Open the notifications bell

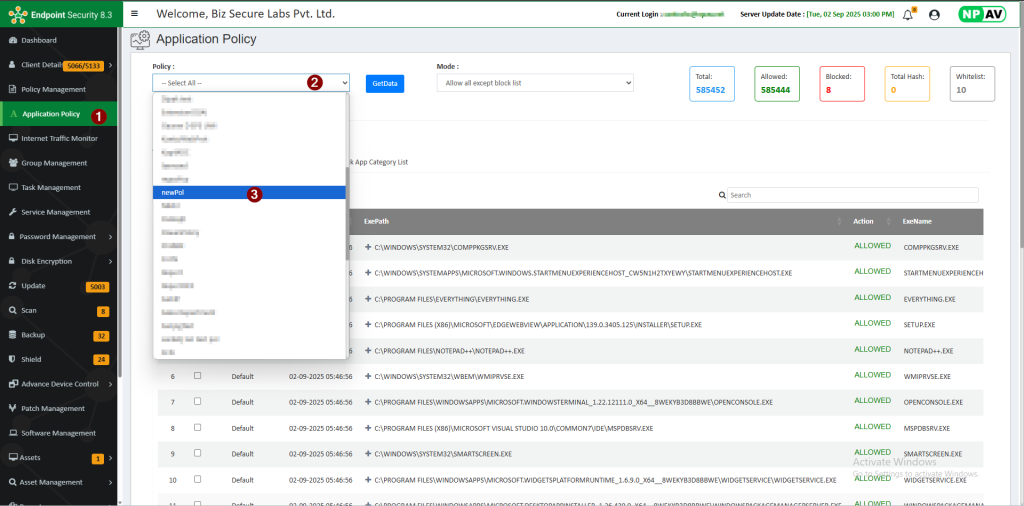point(908,15)
